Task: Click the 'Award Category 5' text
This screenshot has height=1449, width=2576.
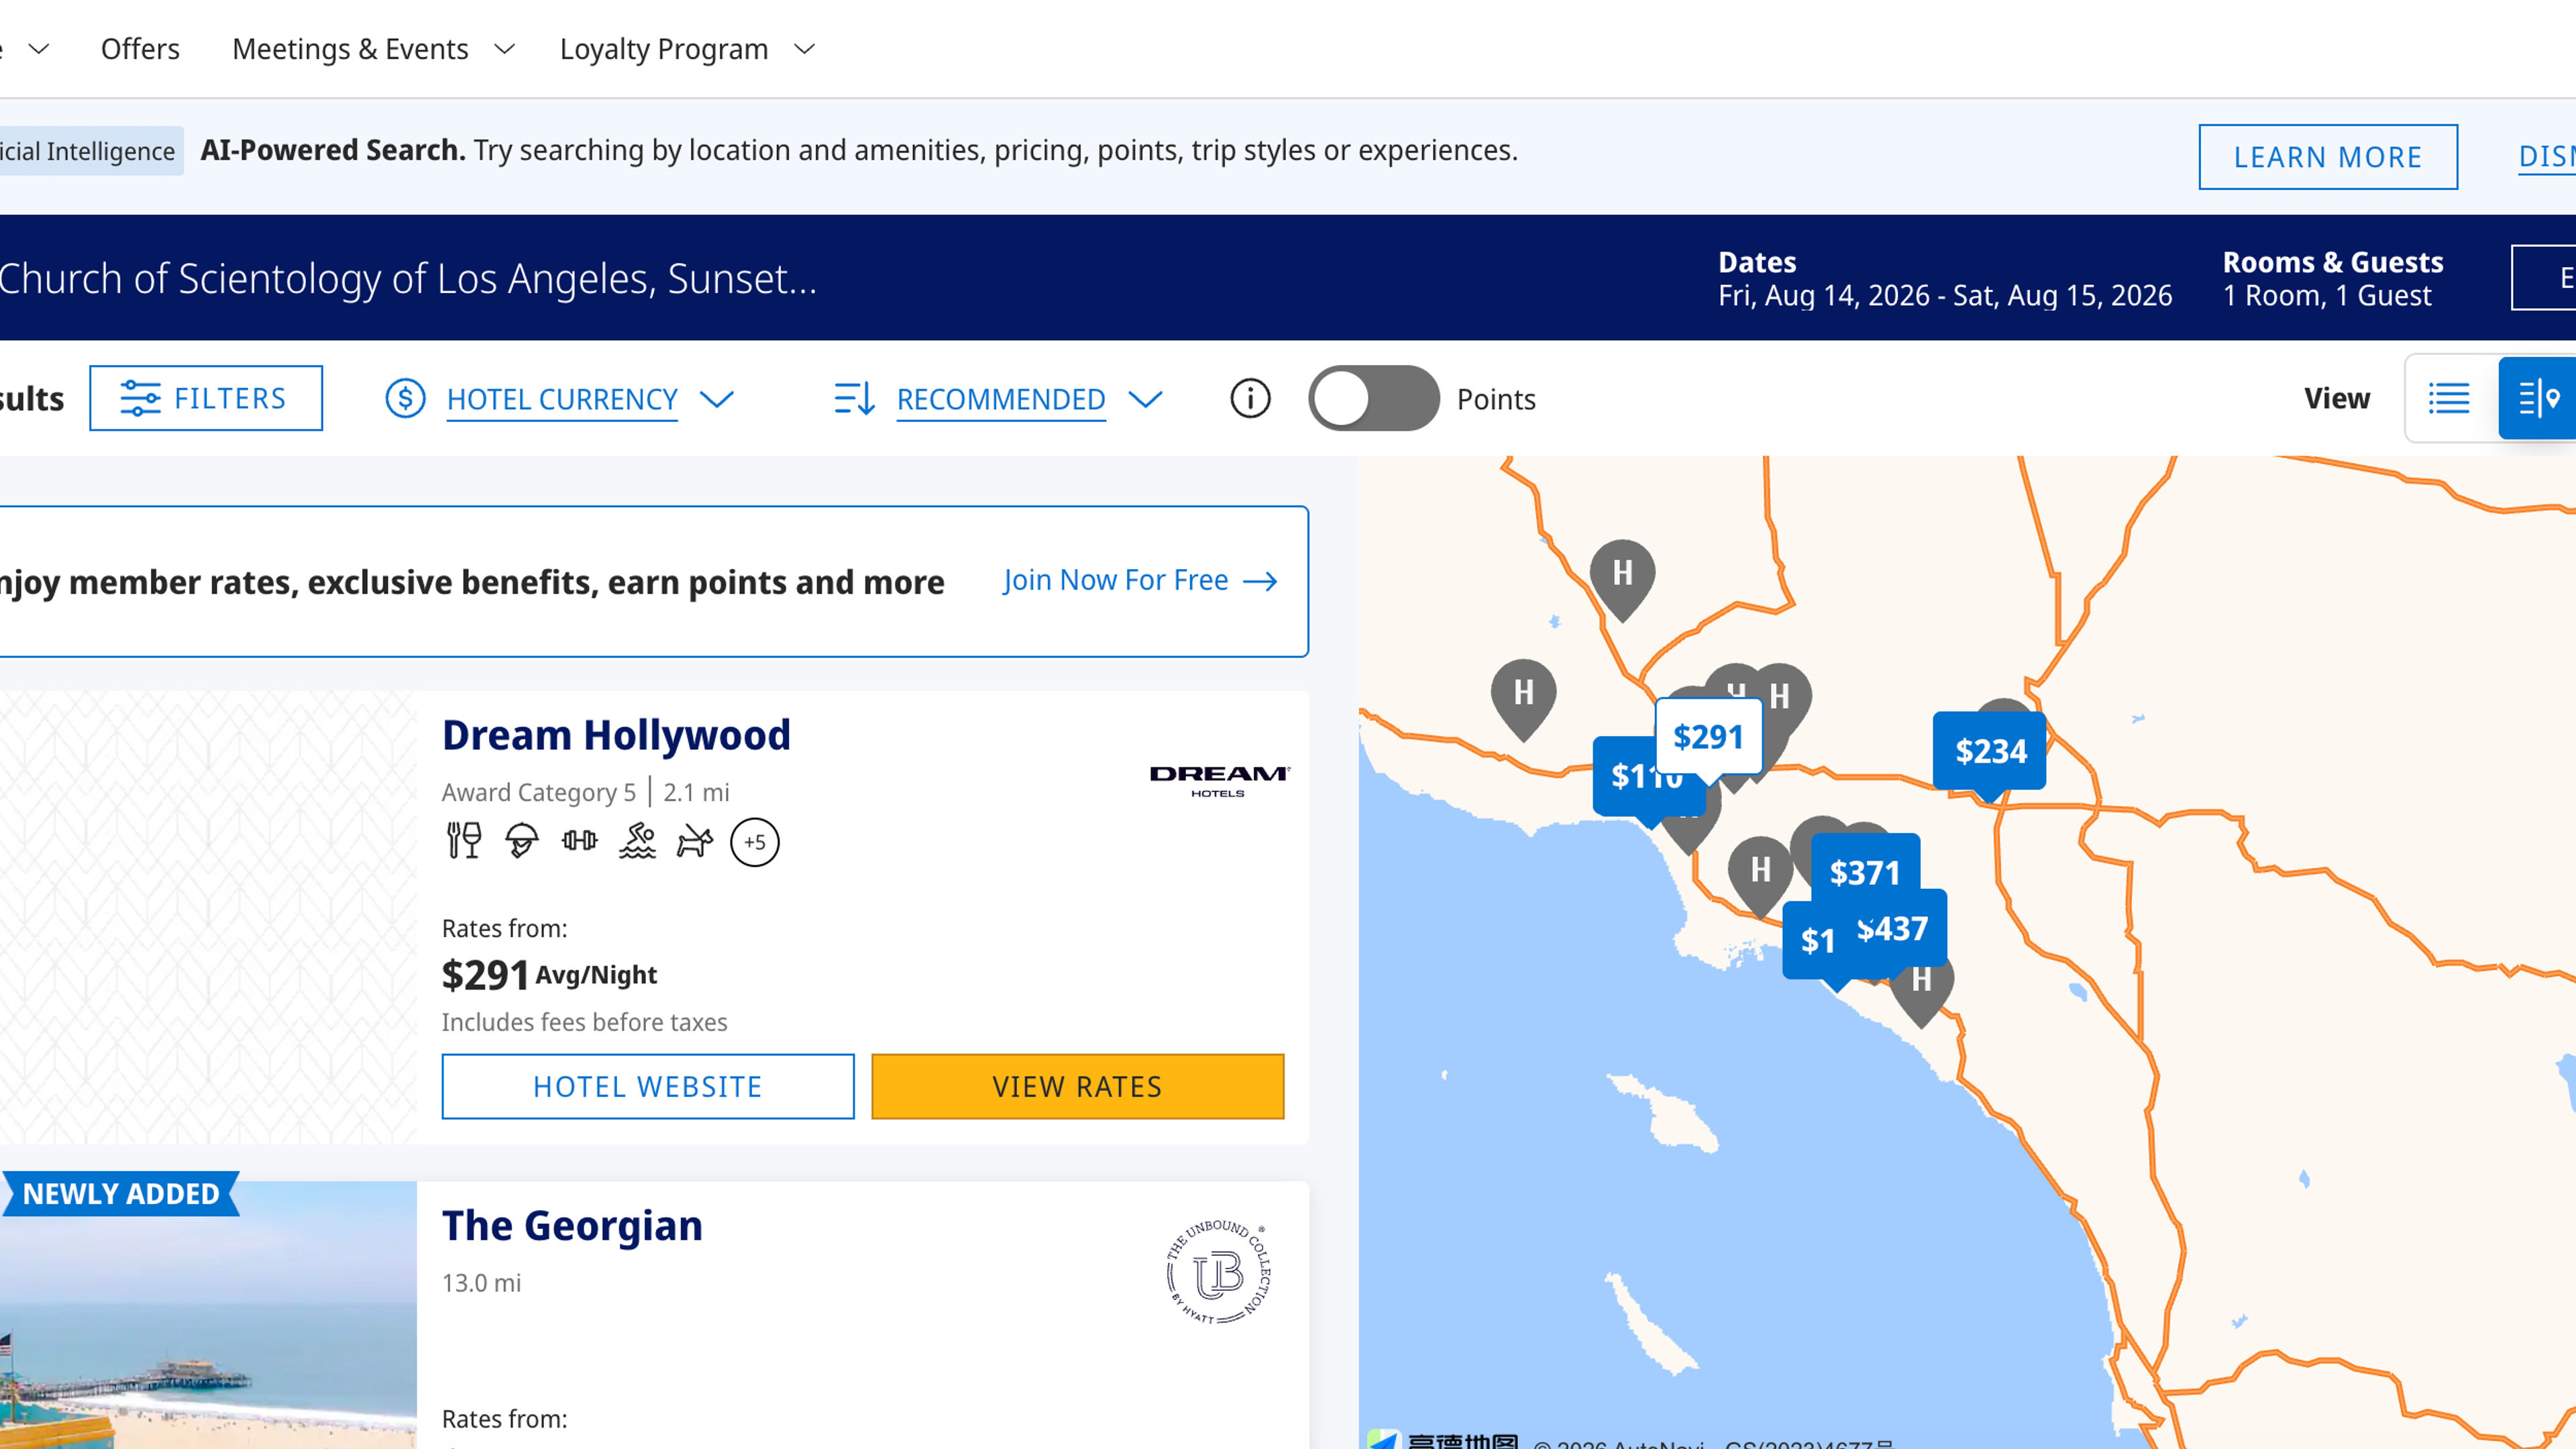Action: (x=539, y=792)
